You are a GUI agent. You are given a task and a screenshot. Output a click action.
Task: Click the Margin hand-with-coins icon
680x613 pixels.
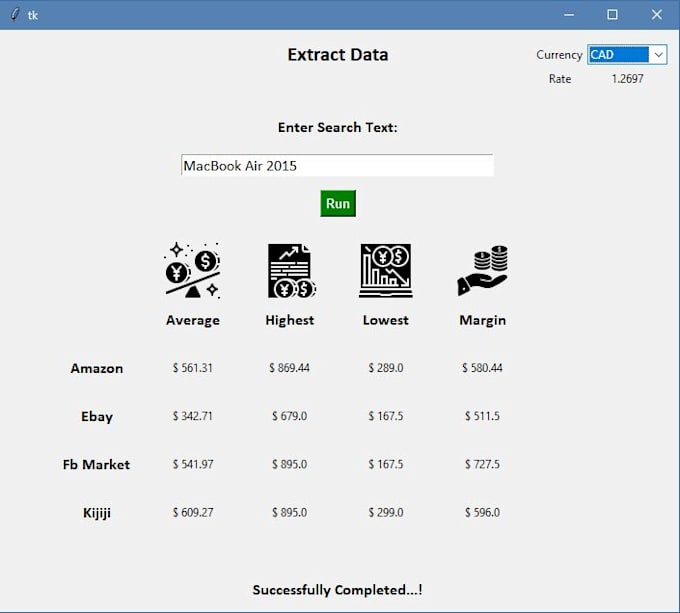pos(482,271)
